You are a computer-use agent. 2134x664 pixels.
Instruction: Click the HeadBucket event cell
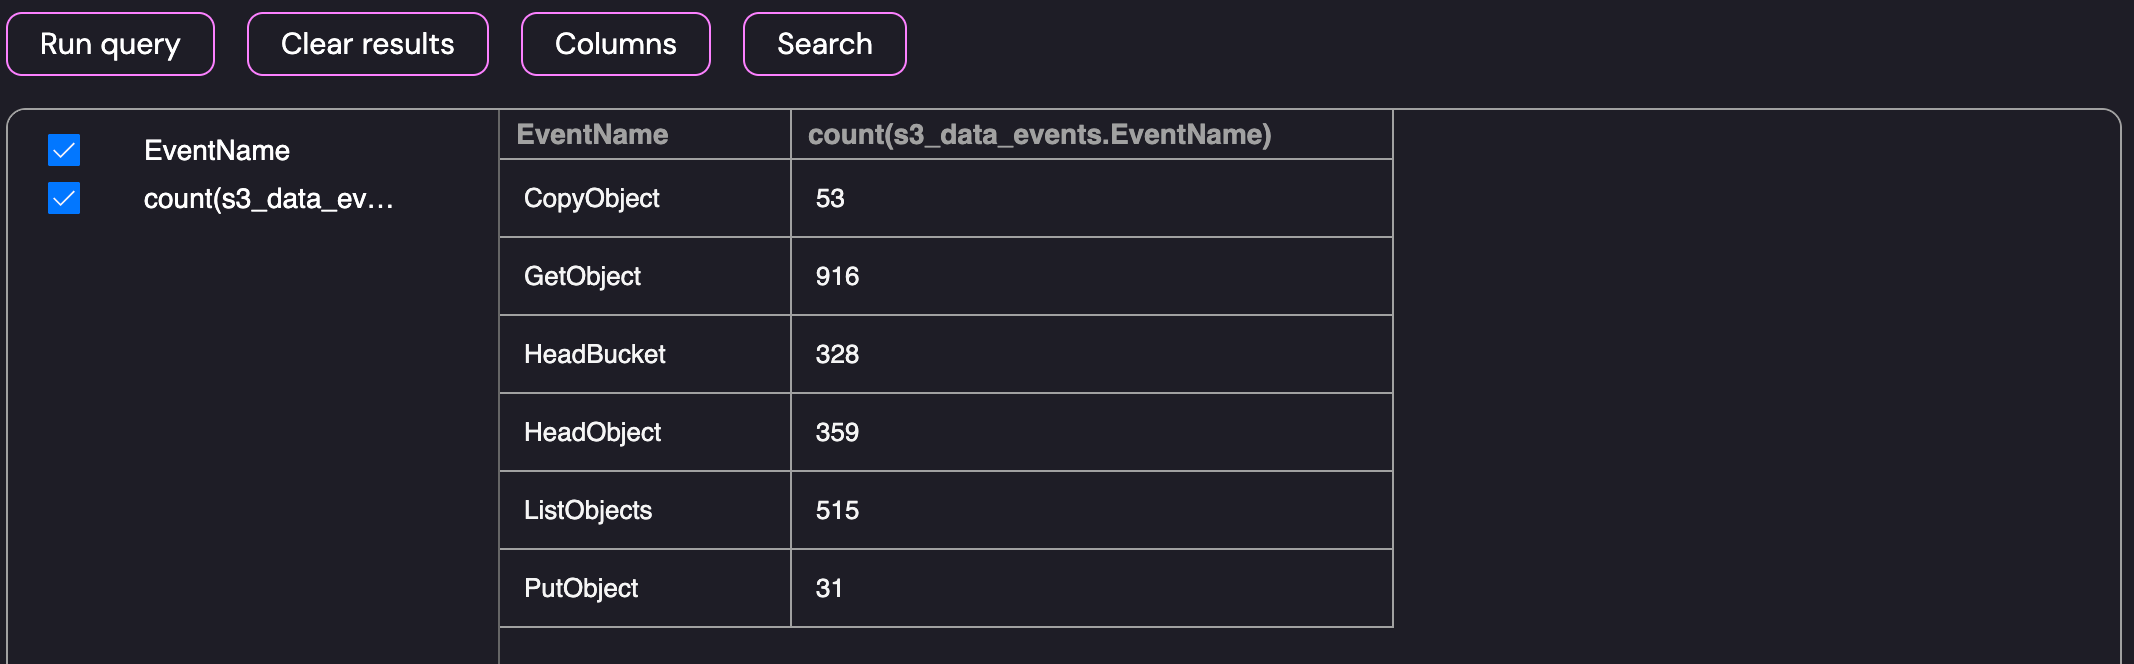click(594, 354)
